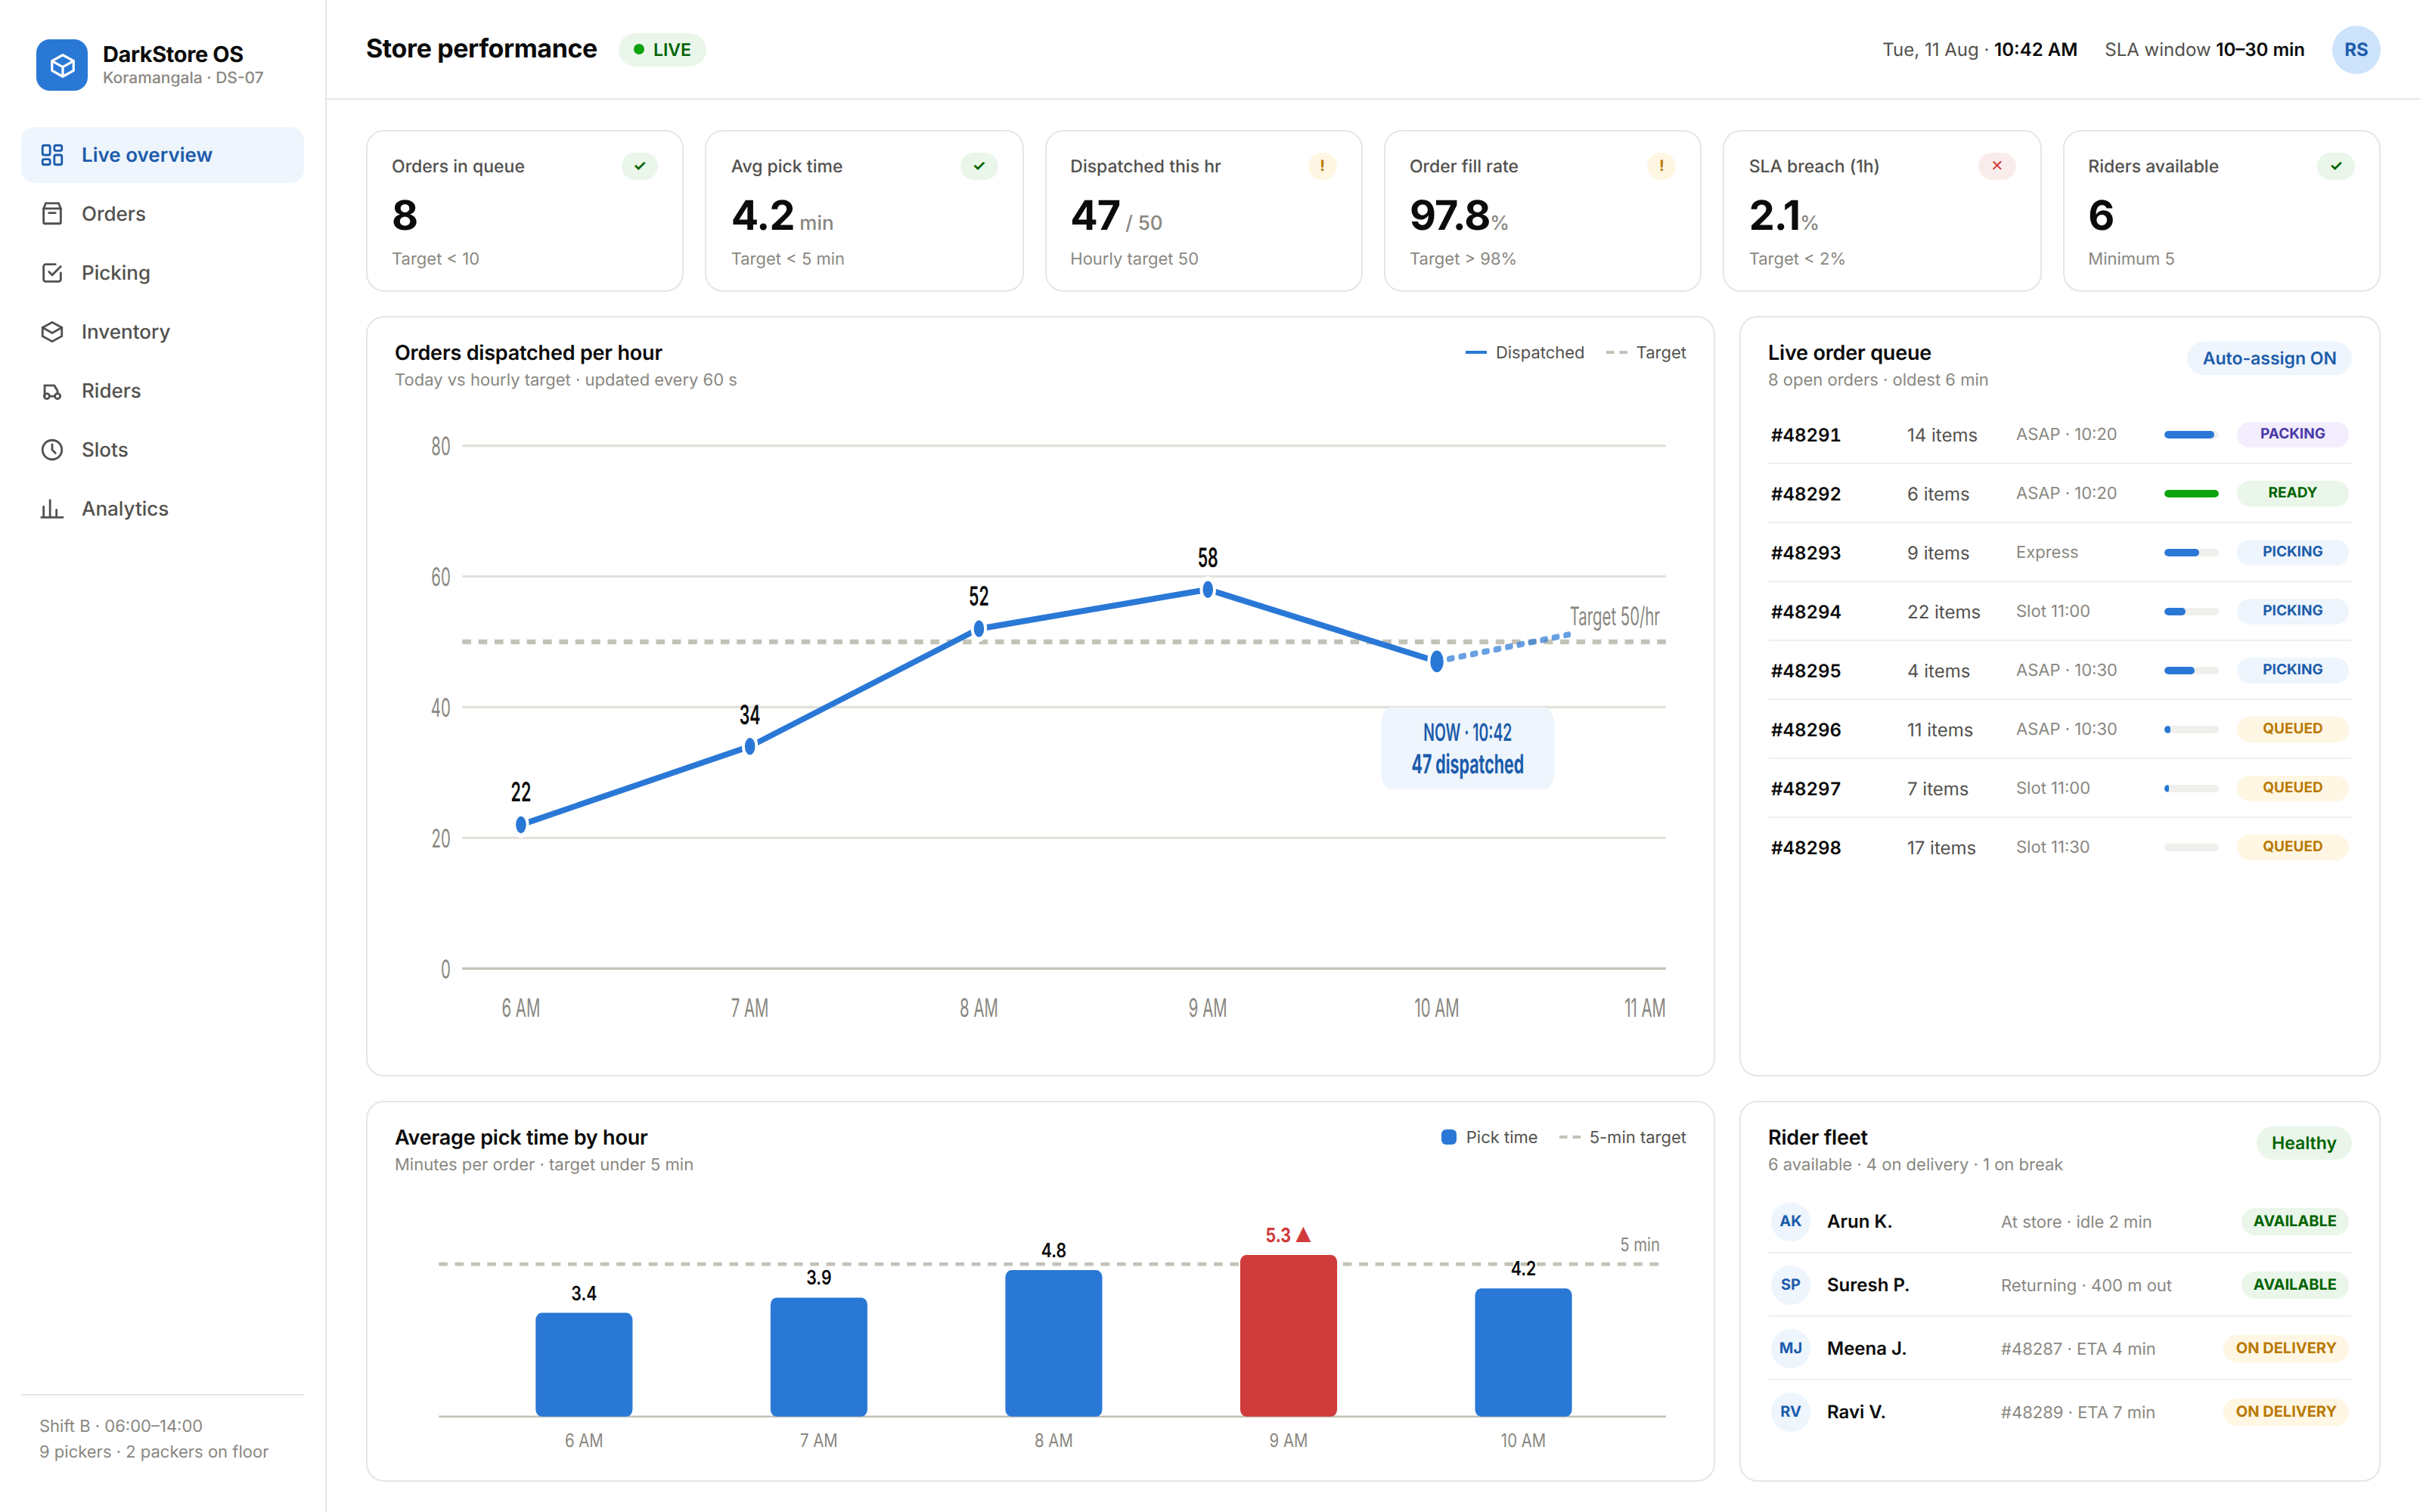Click the check status icon on Avg pick time

point(979,166)
